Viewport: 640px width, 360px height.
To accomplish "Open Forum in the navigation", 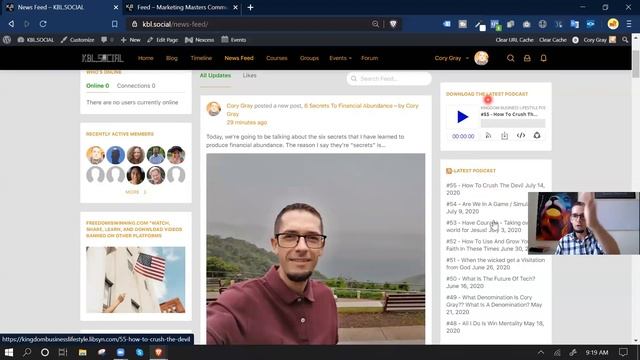I will (369, 58).
